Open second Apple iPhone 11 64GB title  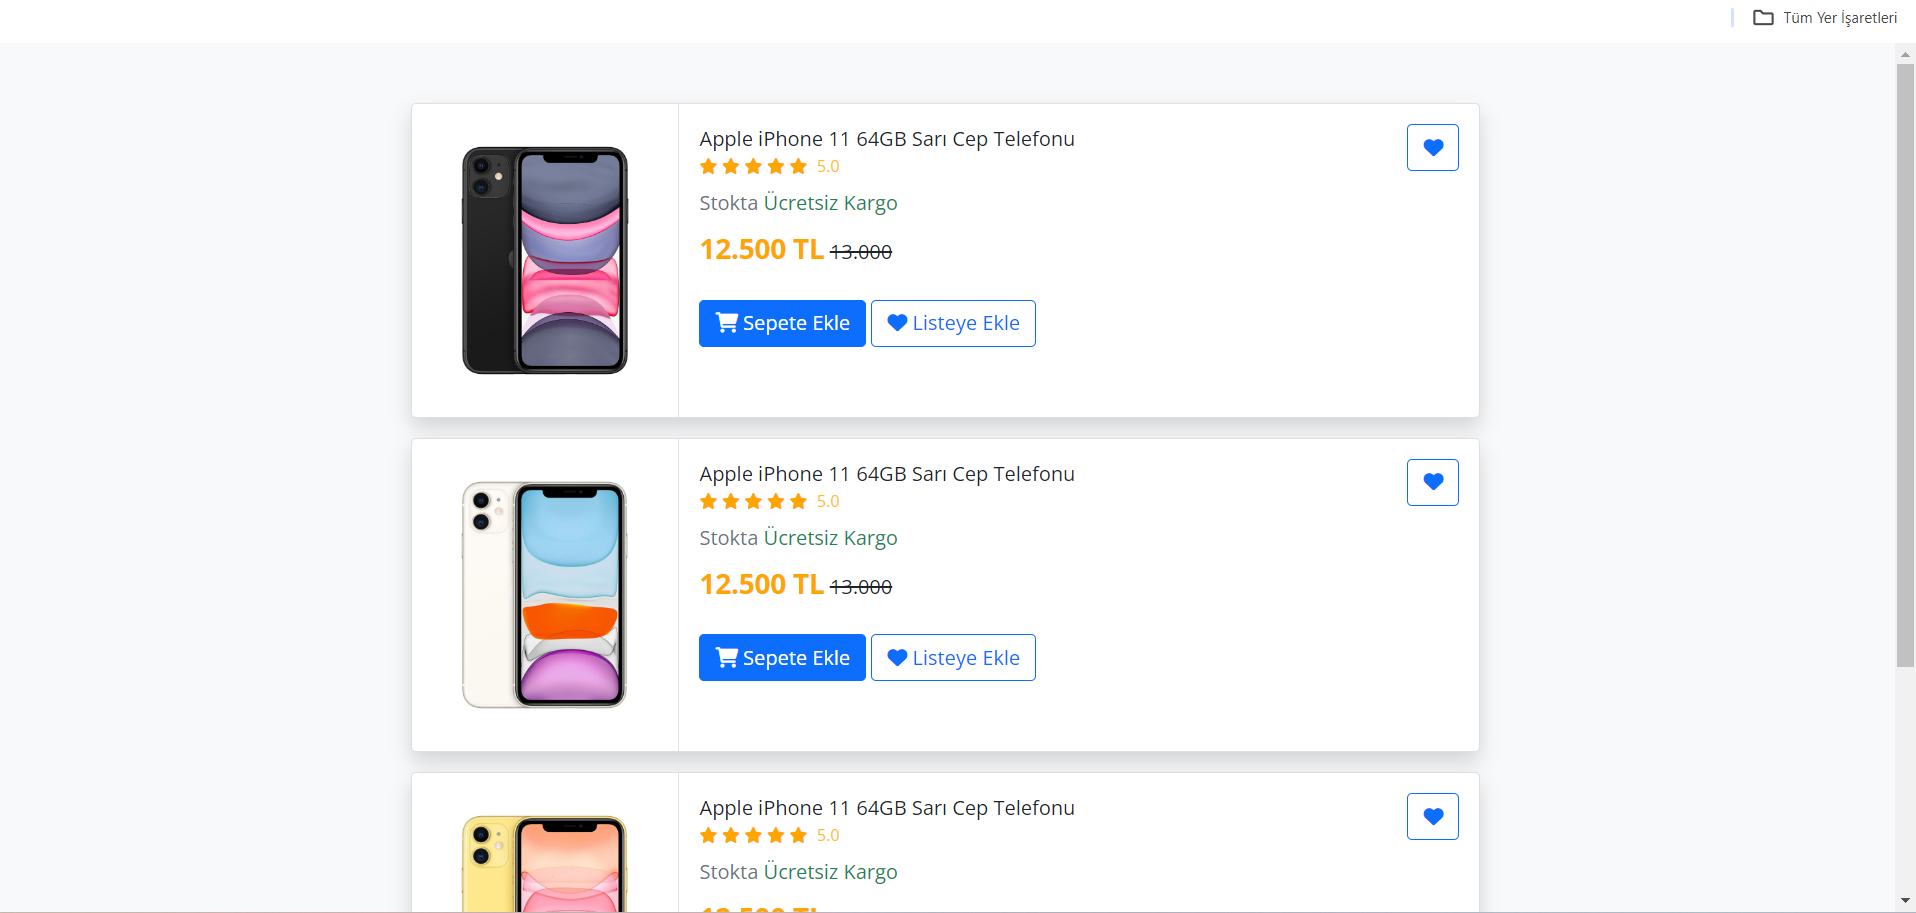pos(886,474)
